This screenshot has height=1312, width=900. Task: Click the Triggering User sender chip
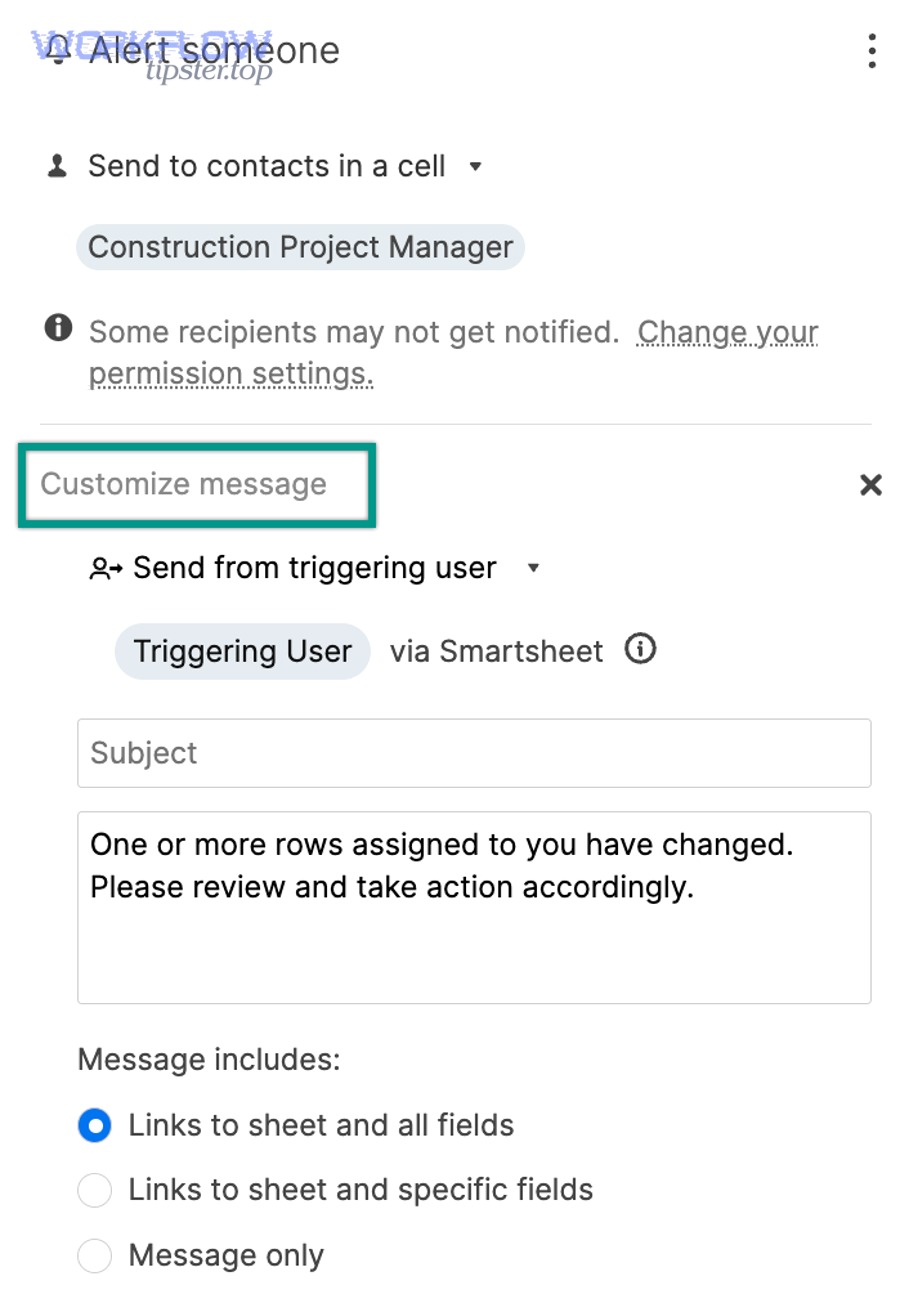[x=241, y=650]
